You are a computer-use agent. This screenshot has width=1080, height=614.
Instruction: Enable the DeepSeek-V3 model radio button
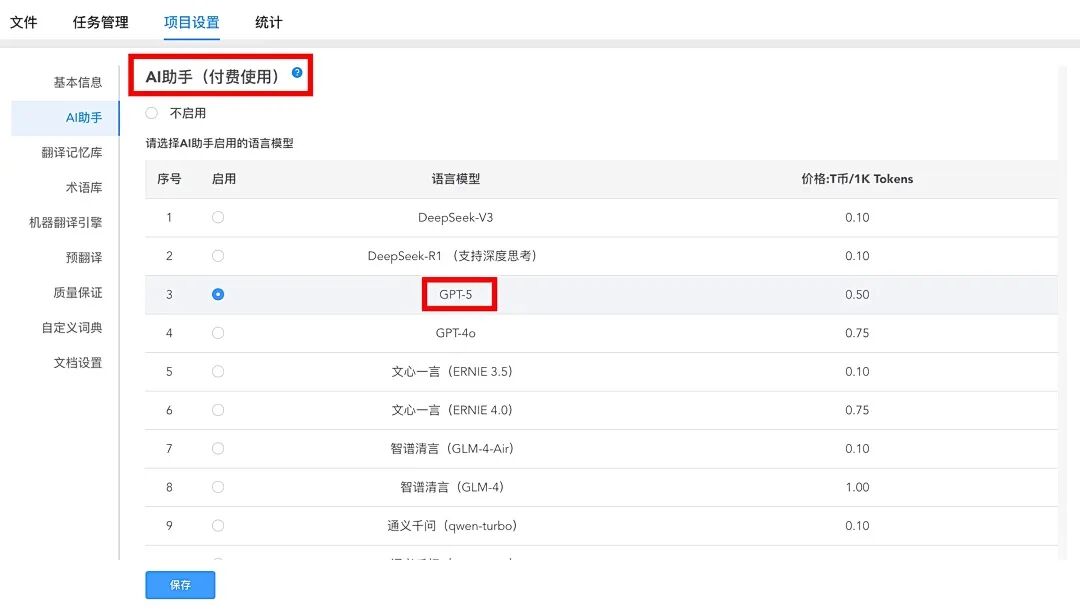[218, 217]
